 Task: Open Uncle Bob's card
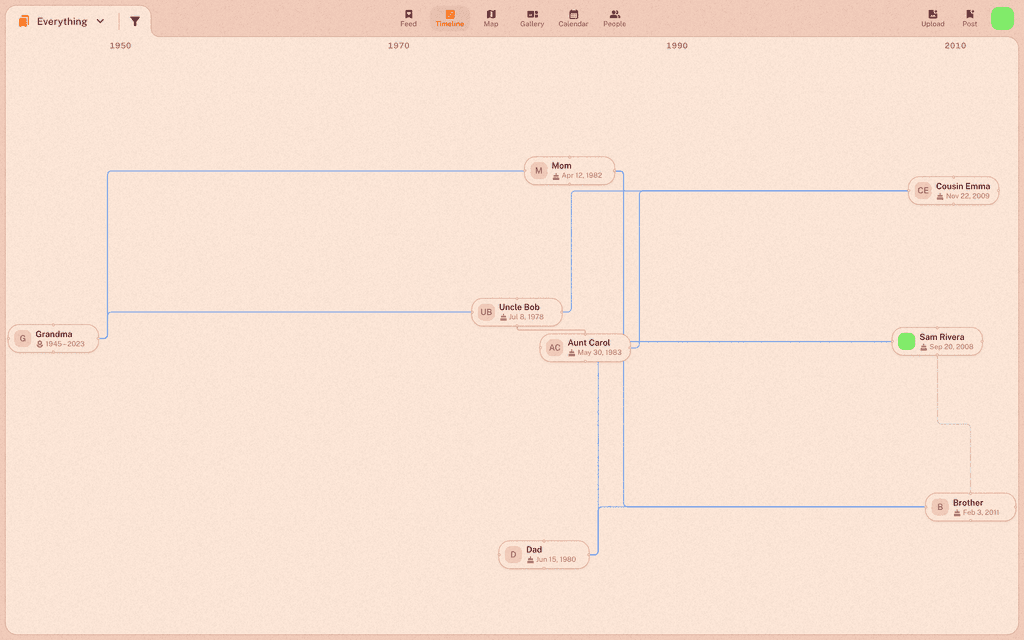[x=517, y=312]
